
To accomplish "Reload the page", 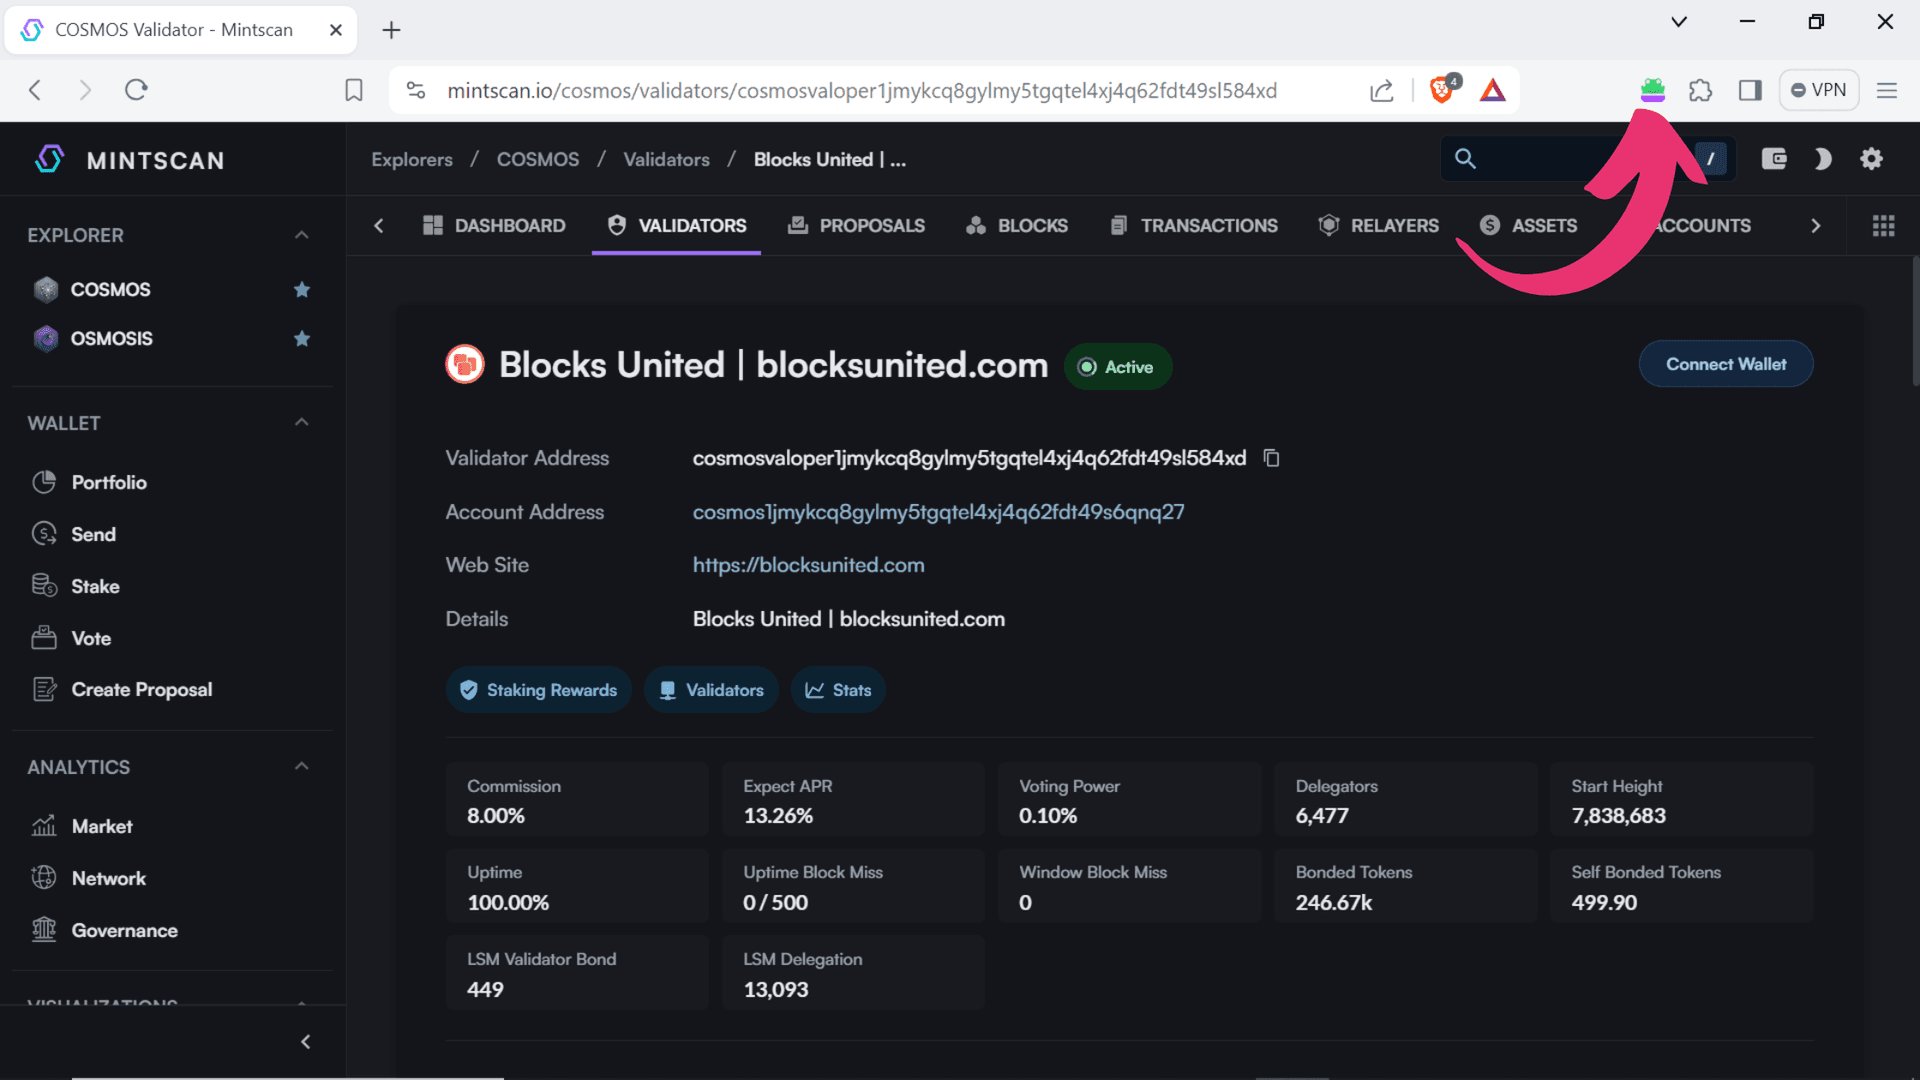I will point(136,91).
